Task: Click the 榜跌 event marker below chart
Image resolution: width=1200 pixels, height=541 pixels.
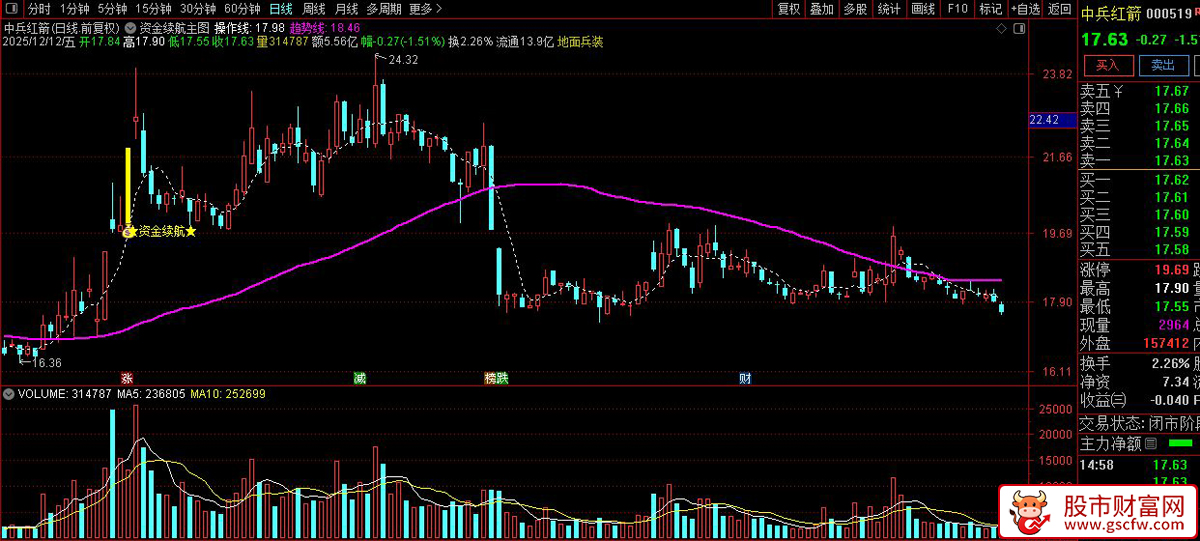Action: click(x=496, y=378)
